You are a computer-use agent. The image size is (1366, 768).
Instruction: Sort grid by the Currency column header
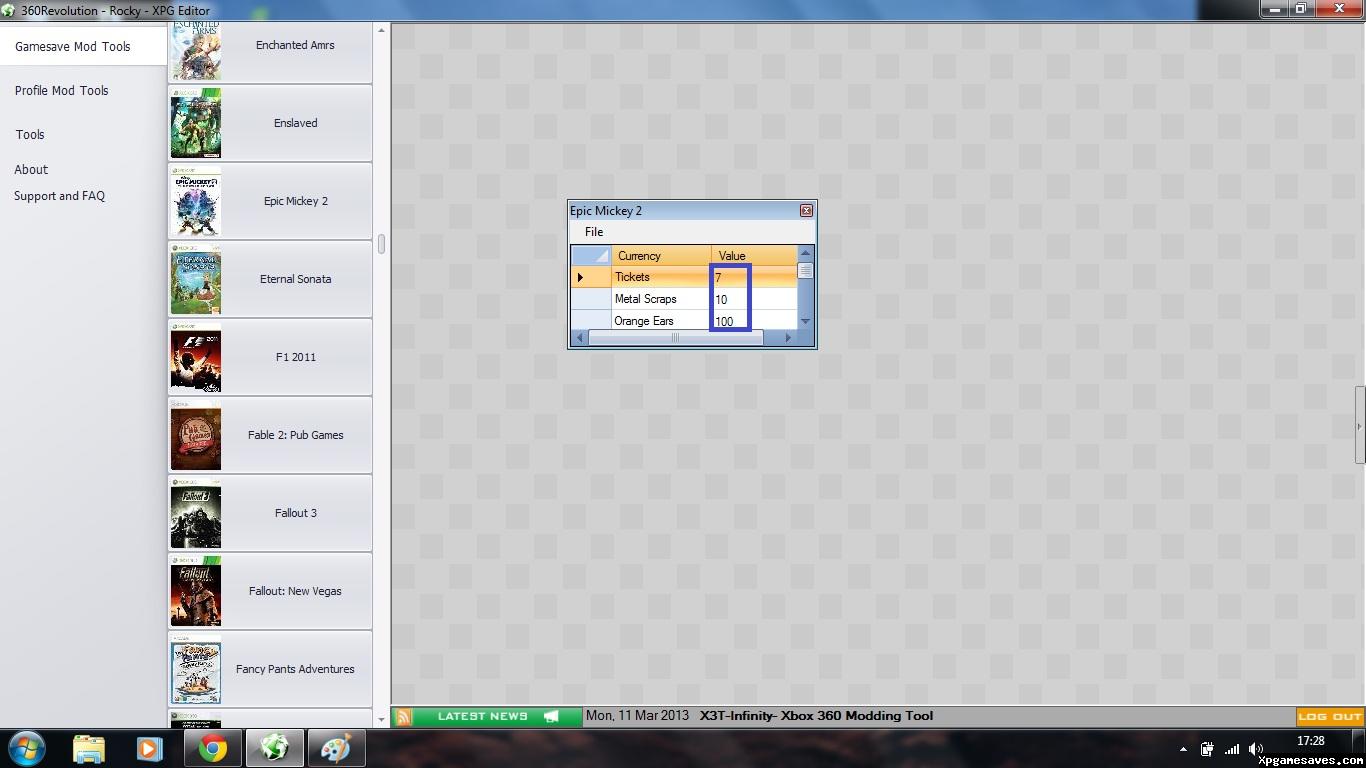tap(660, 256)
